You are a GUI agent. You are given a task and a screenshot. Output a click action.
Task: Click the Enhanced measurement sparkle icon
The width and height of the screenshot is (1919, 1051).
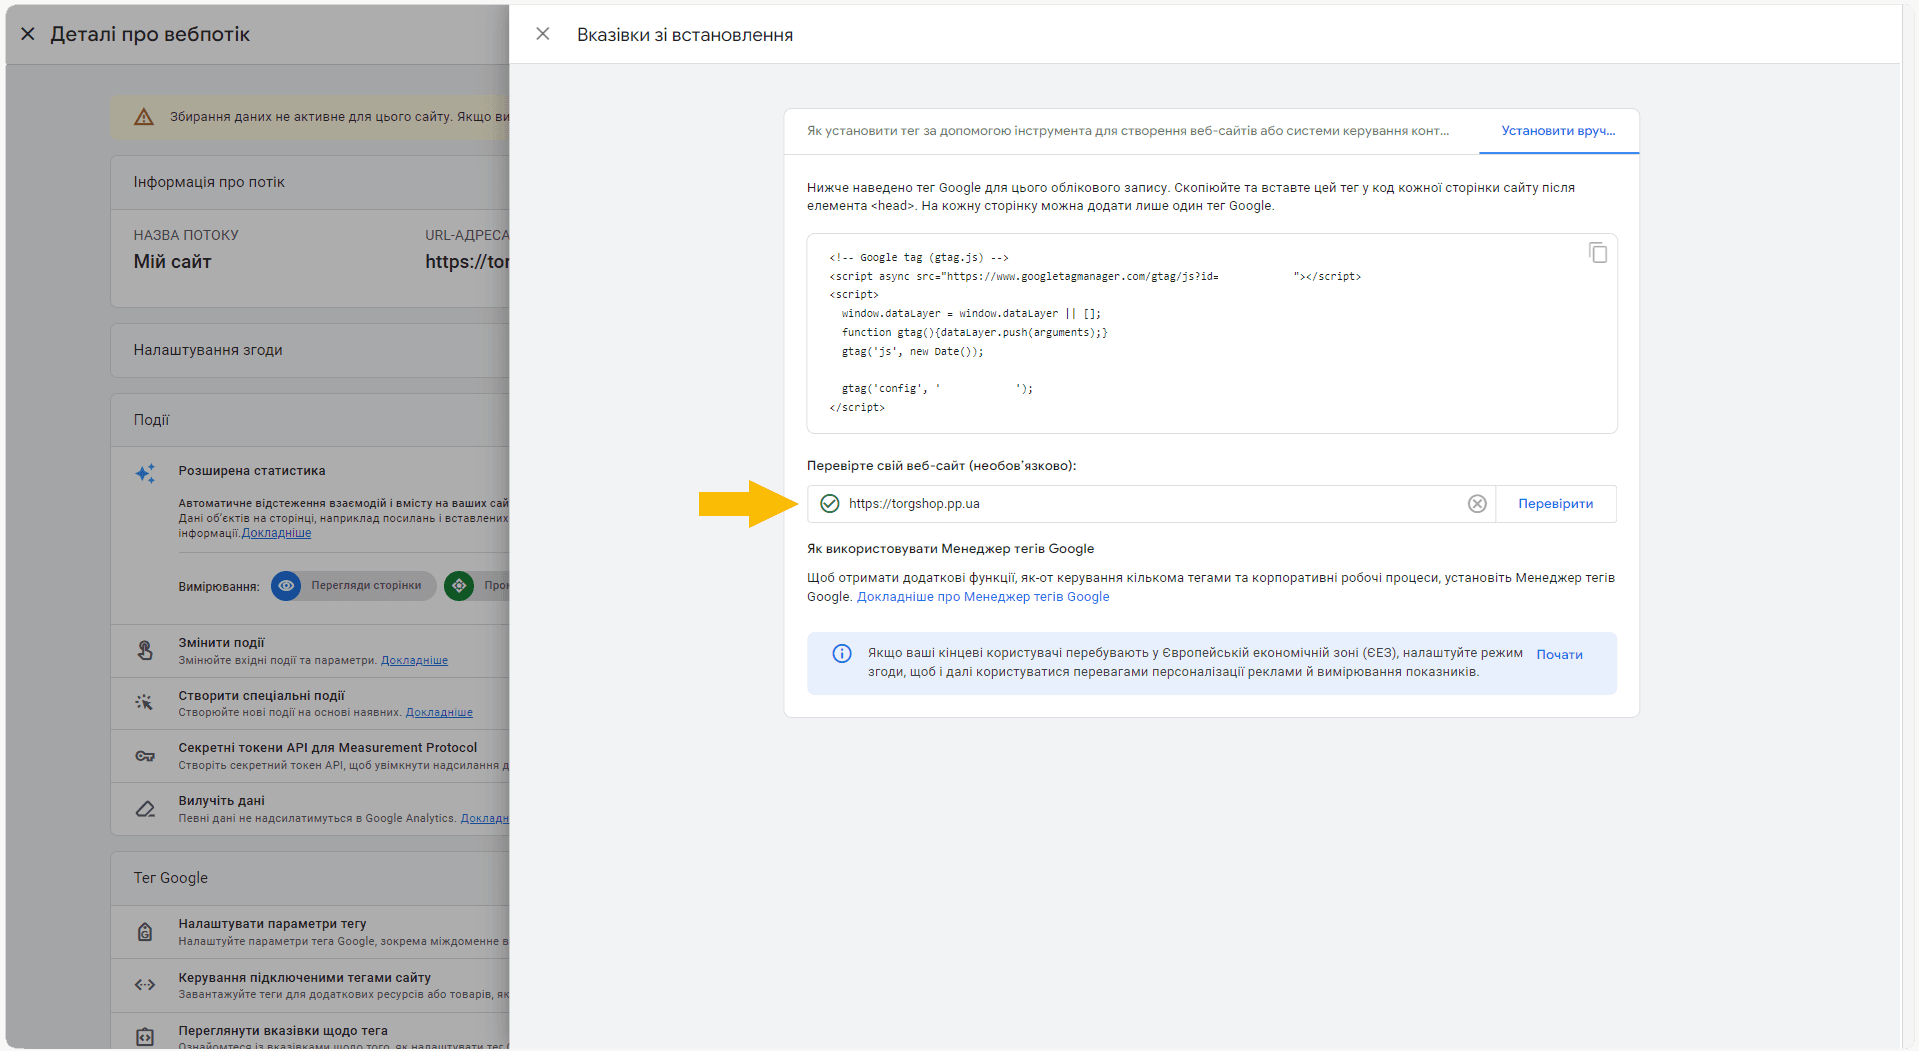click(x=145, y=473)
